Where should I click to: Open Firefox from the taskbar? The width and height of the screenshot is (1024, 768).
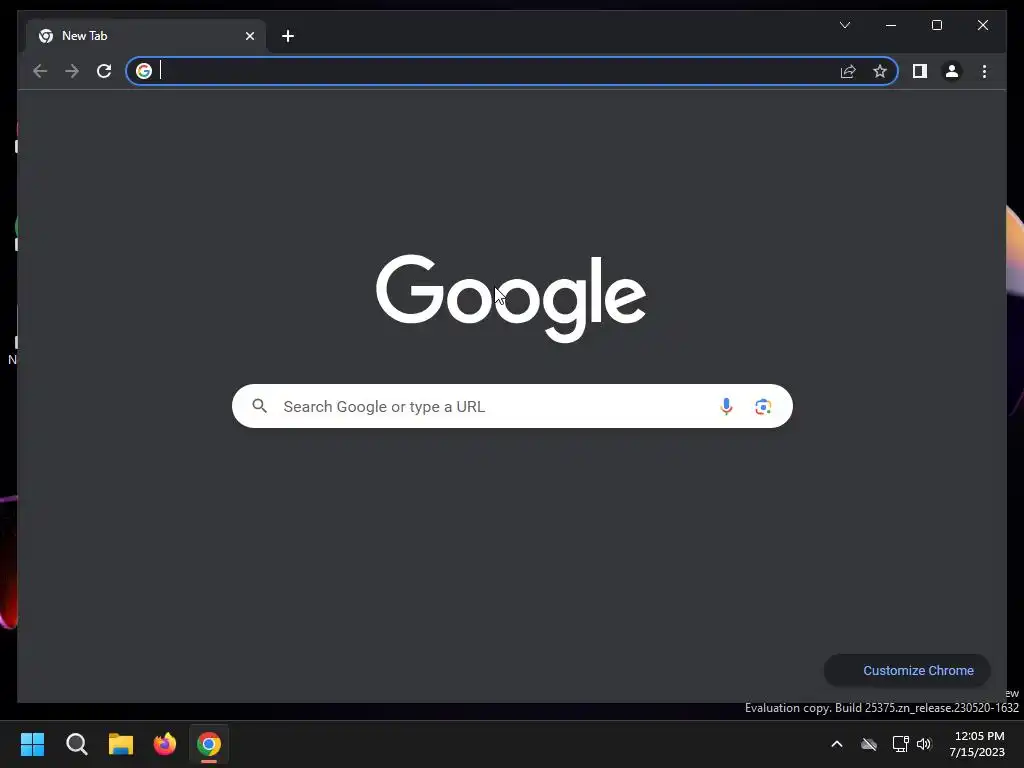[x=165, y=744]
